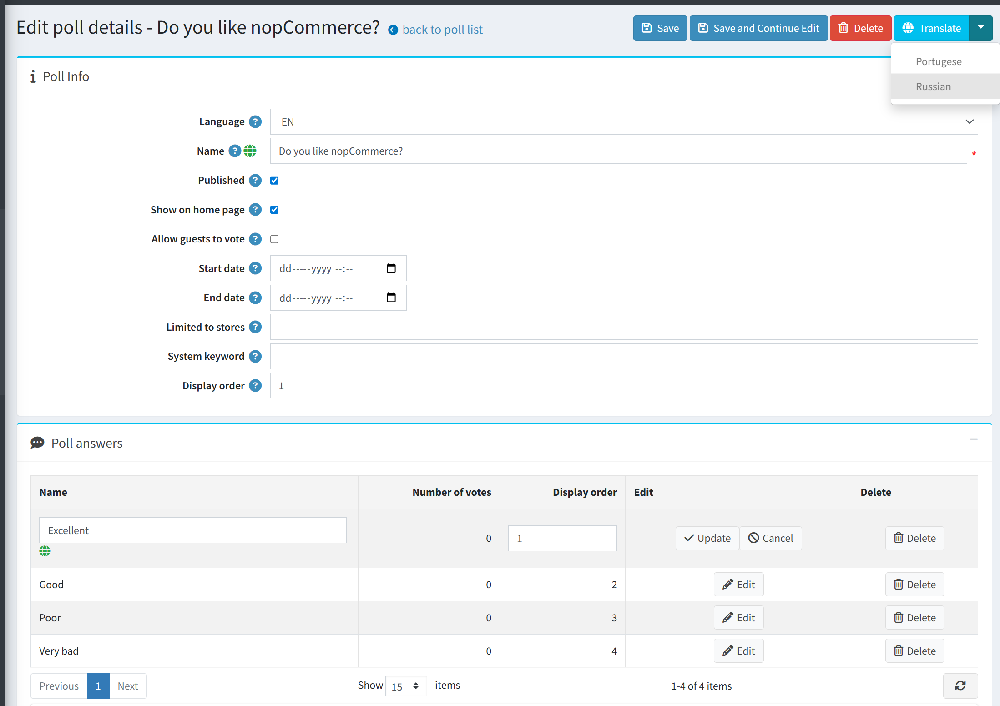Click the globe icon under Excellent answer
The image size is (1000, 706).
(x=45, y=551)
